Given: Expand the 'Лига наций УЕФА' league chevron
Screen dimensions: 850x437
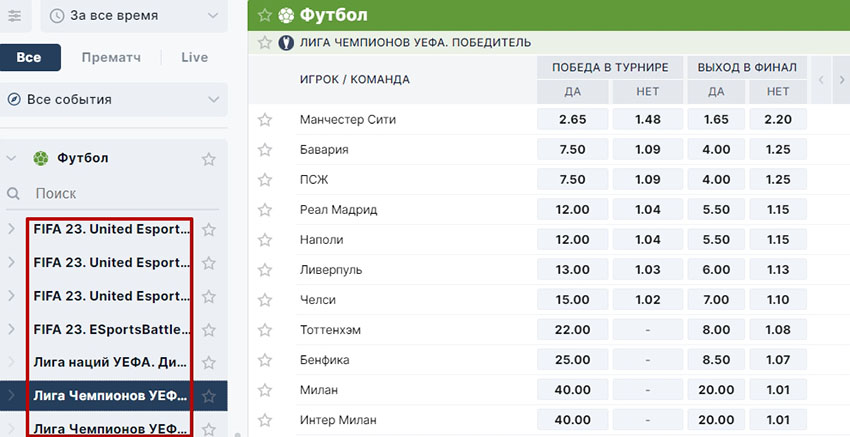Looking at the screenshot, I should [x=11, y=363].
